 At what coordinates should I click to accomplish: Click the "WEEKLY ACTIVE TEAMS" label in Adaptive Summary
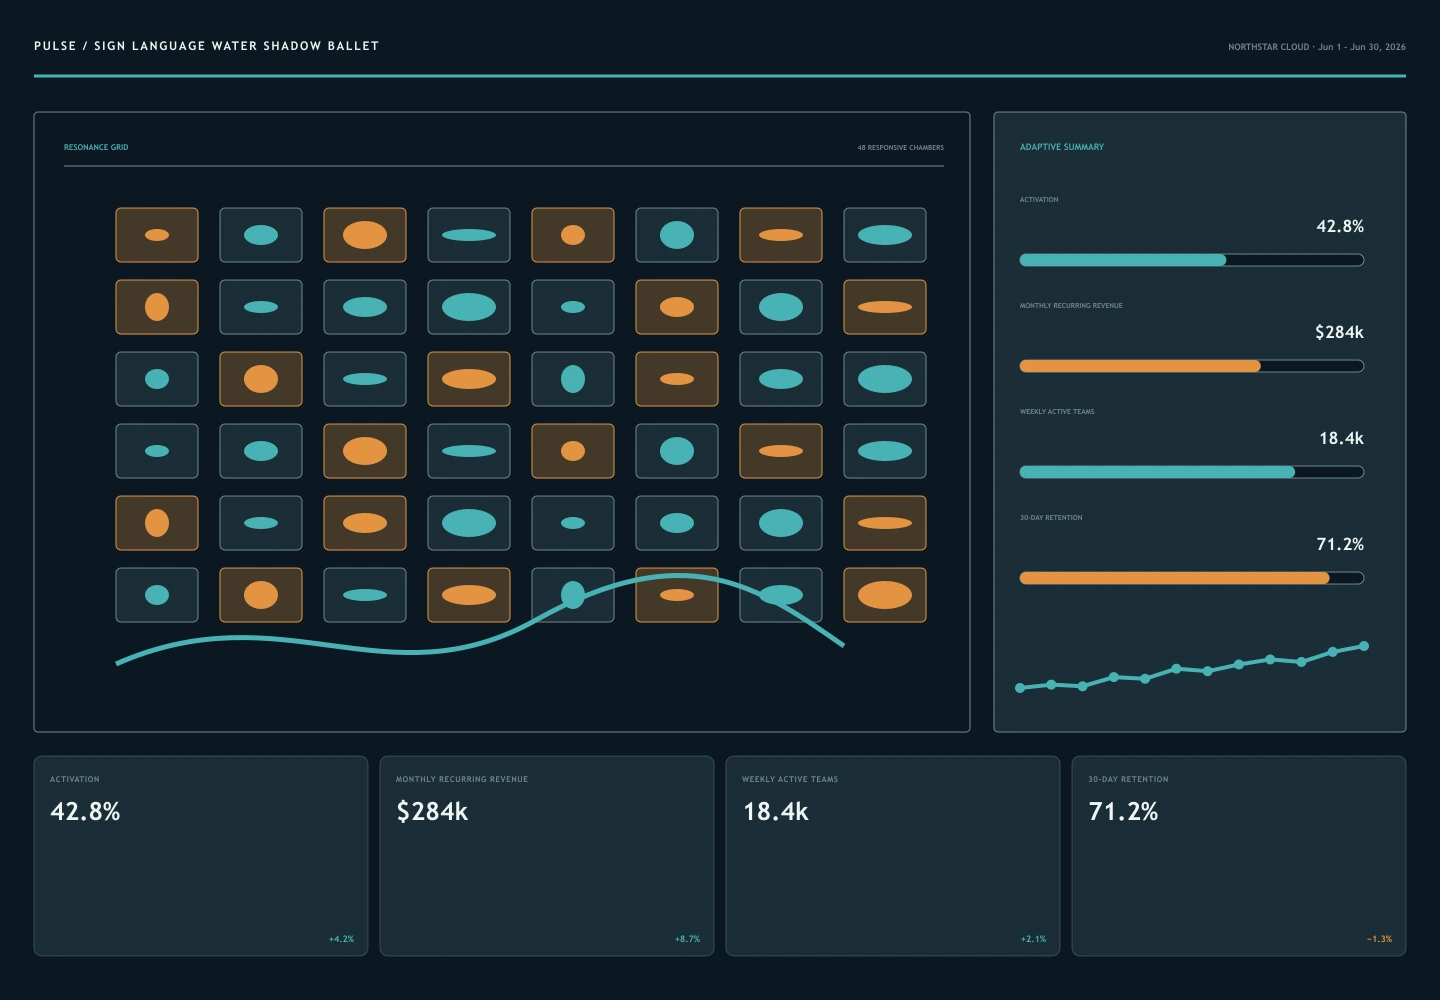click(1057, 412)
